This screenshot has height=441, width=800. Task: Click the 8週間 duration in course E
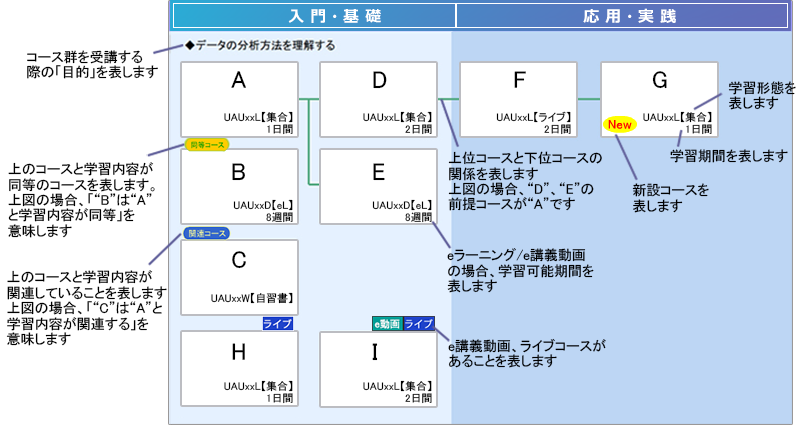[x=418, y=217]
